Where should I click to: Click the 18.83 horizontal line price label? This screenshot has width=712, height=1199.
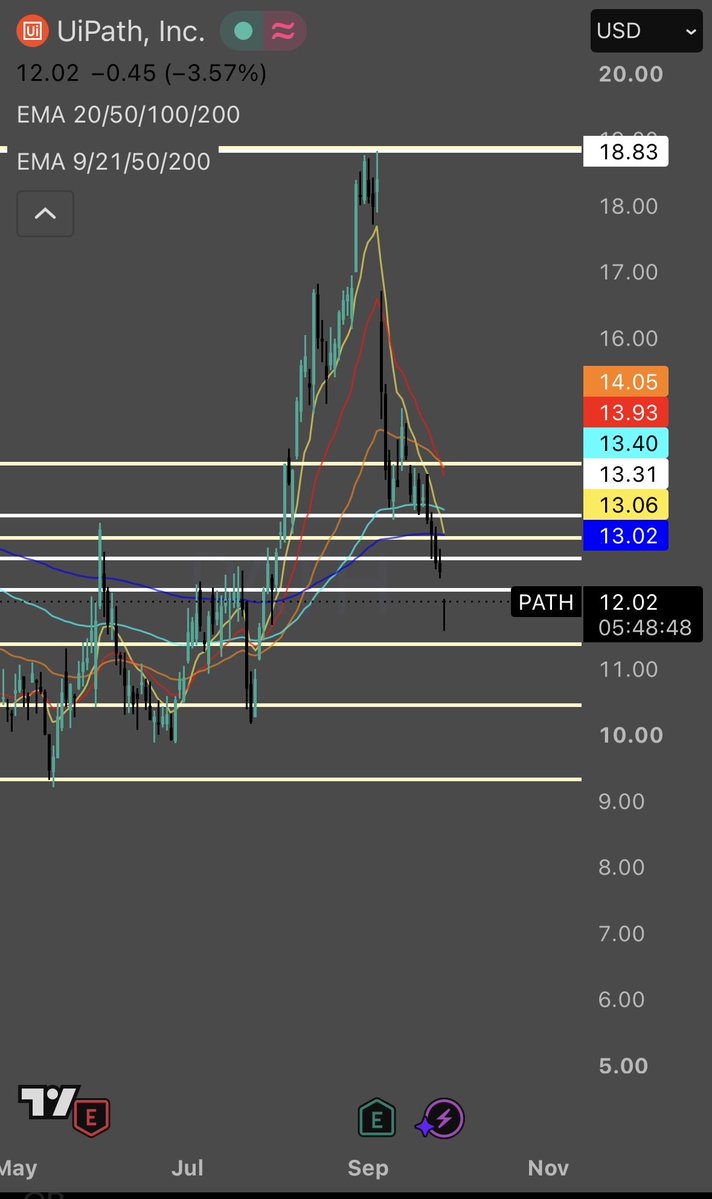point(626,151)
